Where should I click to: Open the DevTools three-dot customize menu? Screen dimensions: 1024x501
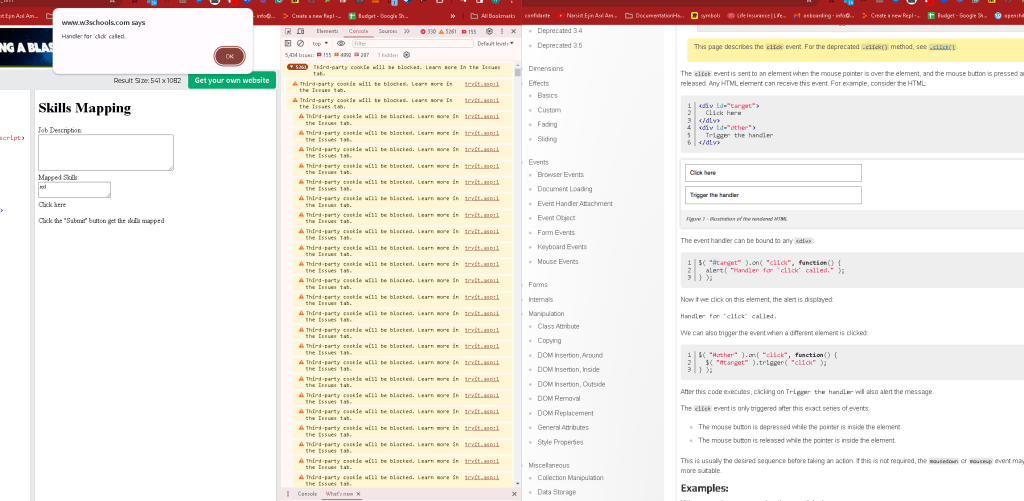pyautogui.click(x=502, y=31)
